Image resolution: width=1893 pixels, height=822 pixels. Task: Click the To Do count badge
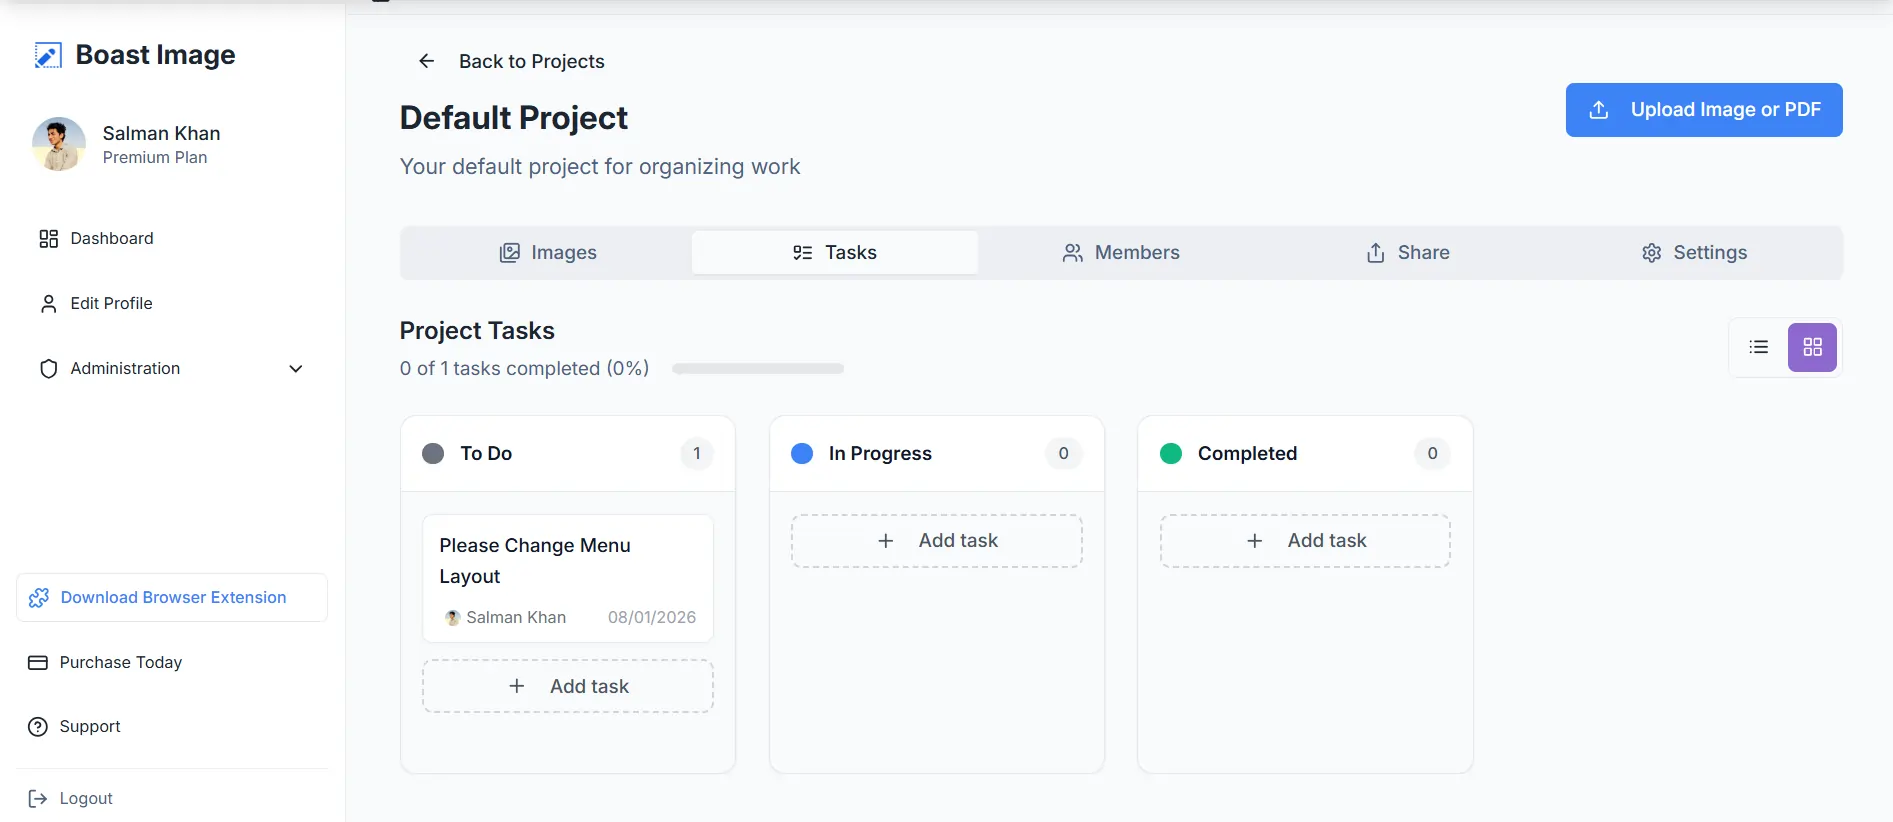(x=697, y=454)
